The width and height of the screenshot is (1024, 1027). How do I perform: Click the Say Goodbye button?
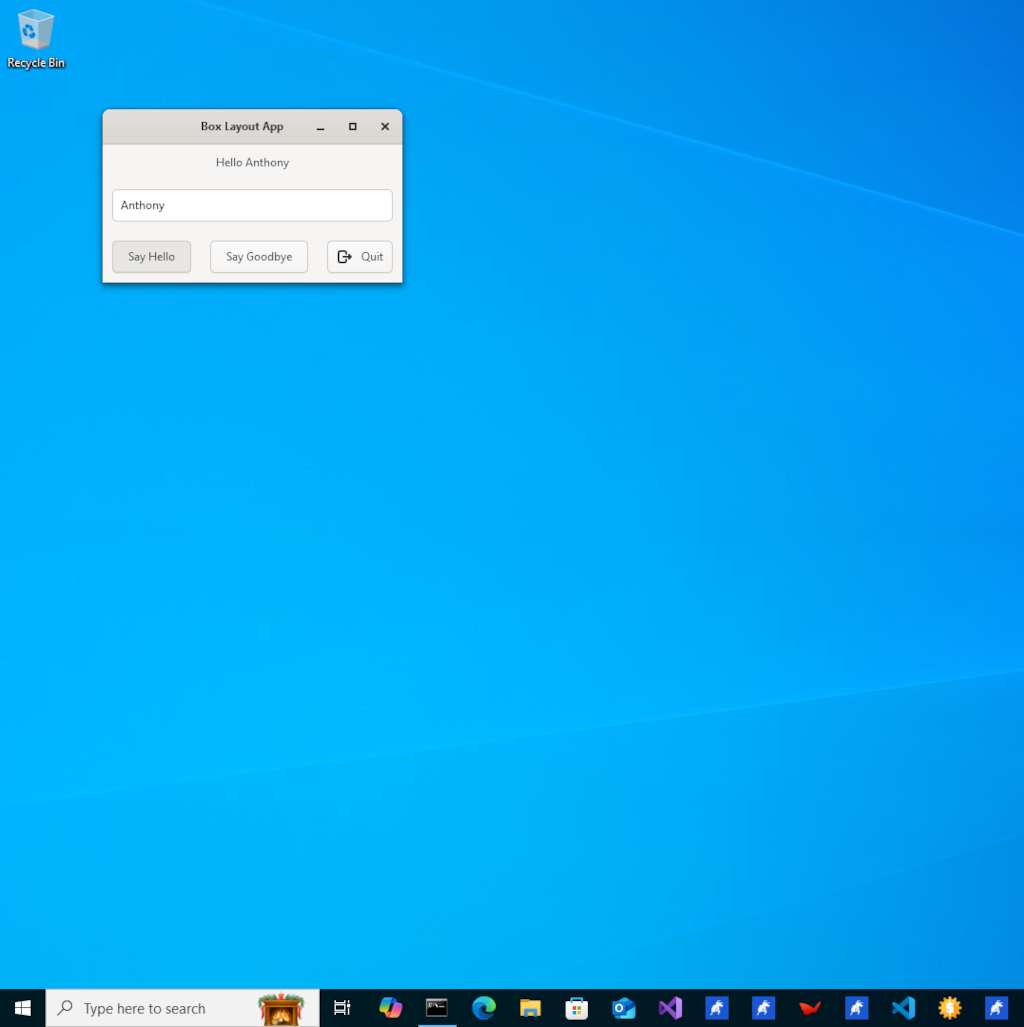tap(258, 256)
